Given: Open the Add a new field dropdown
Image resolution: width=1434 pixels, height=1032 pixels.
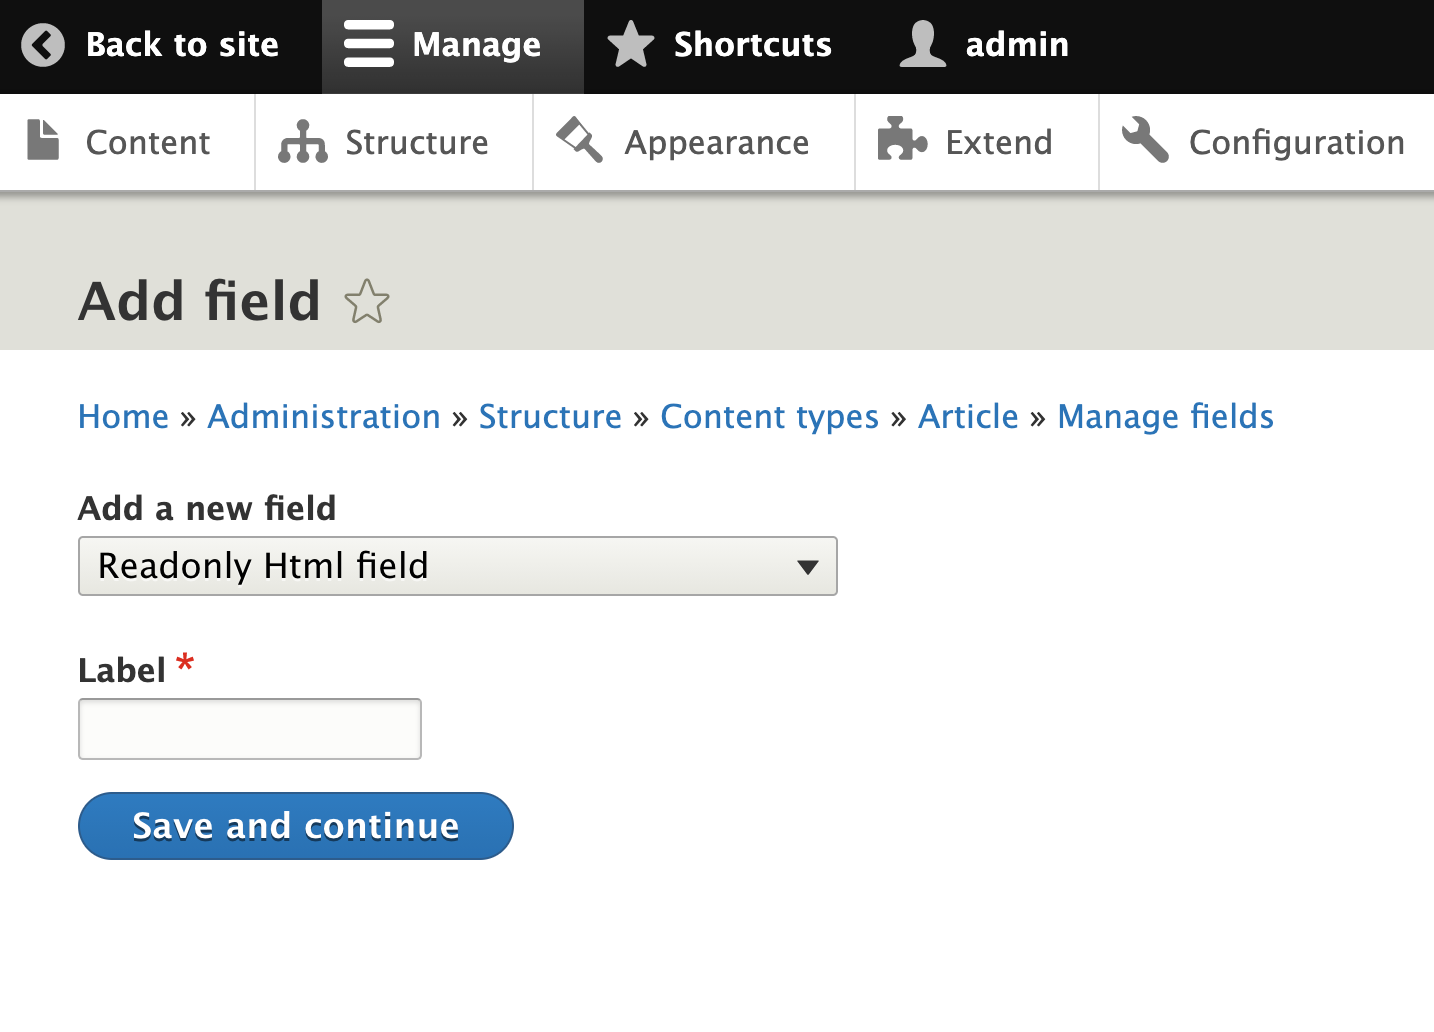Looking at the screenshot, I should [x=457, y=566].
